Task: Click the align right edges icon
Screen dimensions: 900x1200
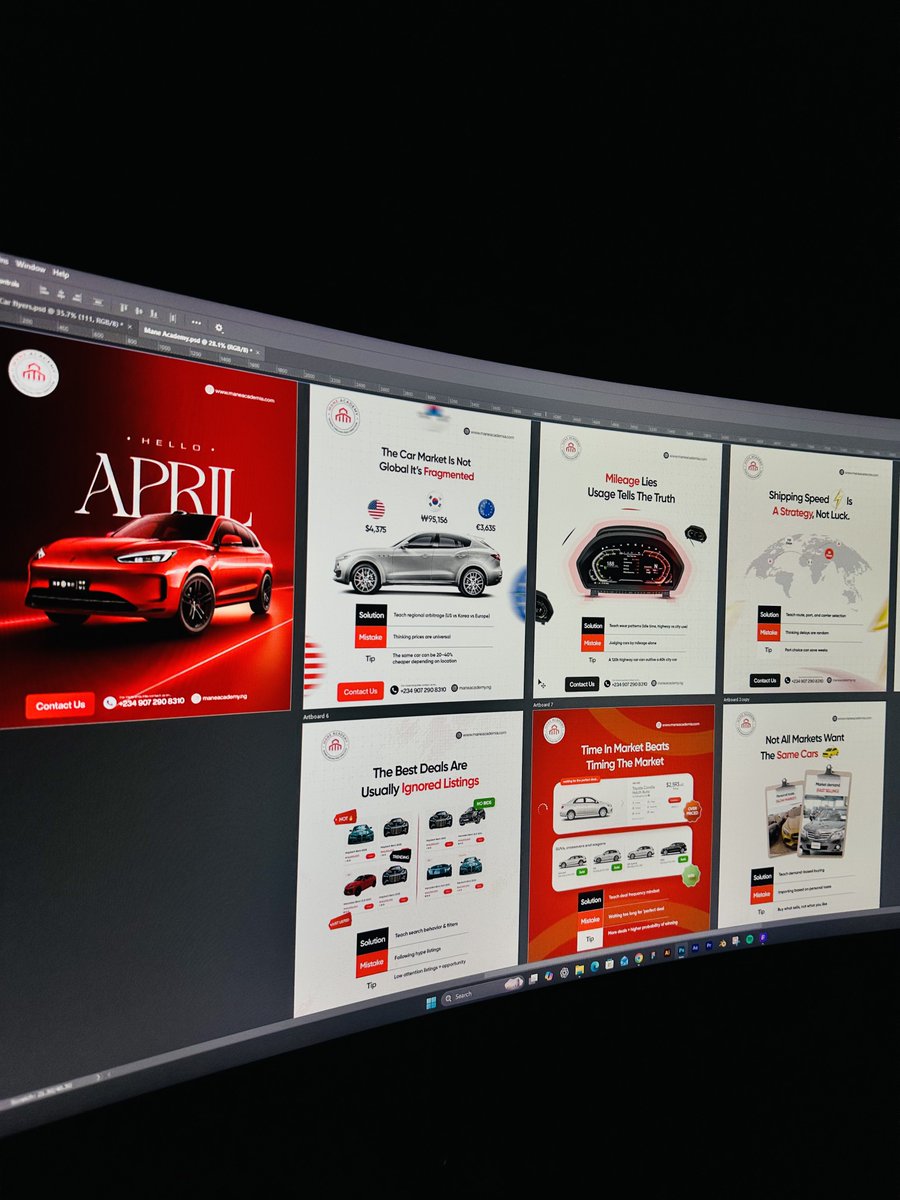Action: click(77, 298)
